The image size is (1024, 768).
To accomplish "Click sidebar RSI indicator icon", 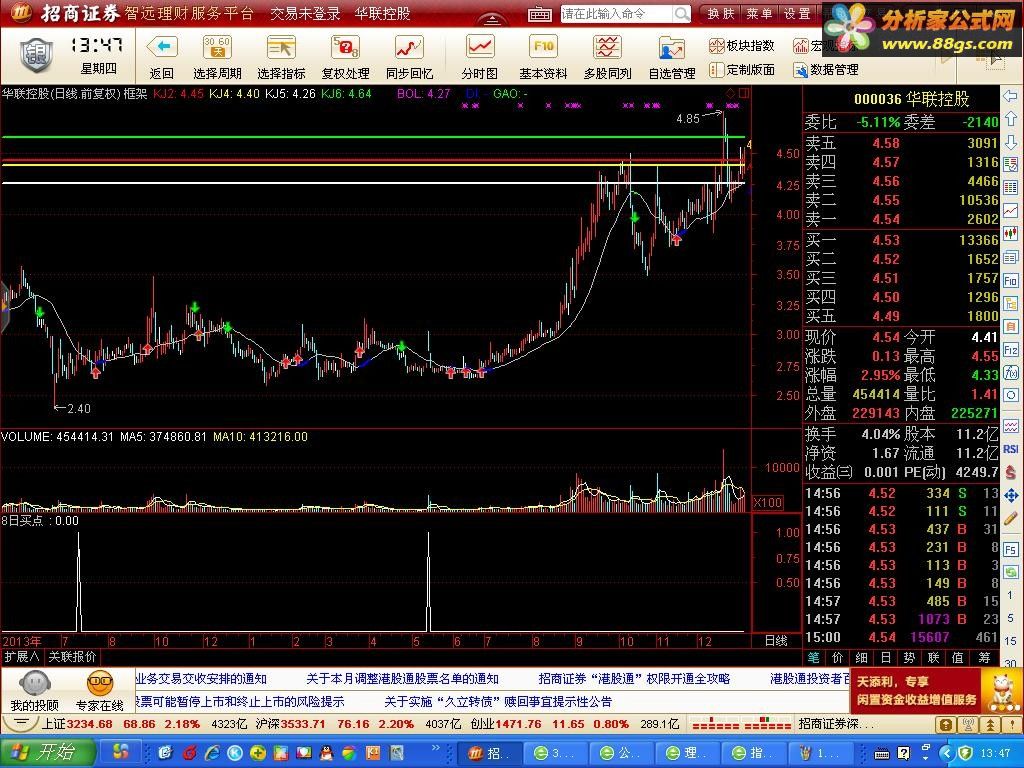I will (1010, 449).
